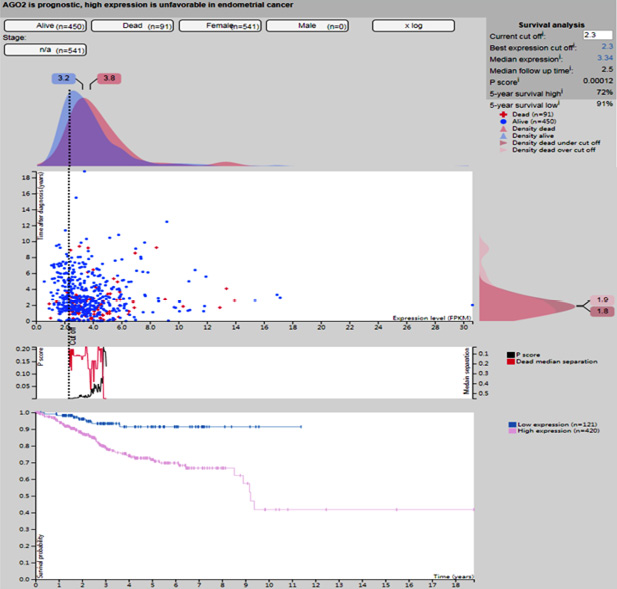Click the Low expression (n=121) legend text
Viewport: 617px width, 589px height.
tap(557, 425)
